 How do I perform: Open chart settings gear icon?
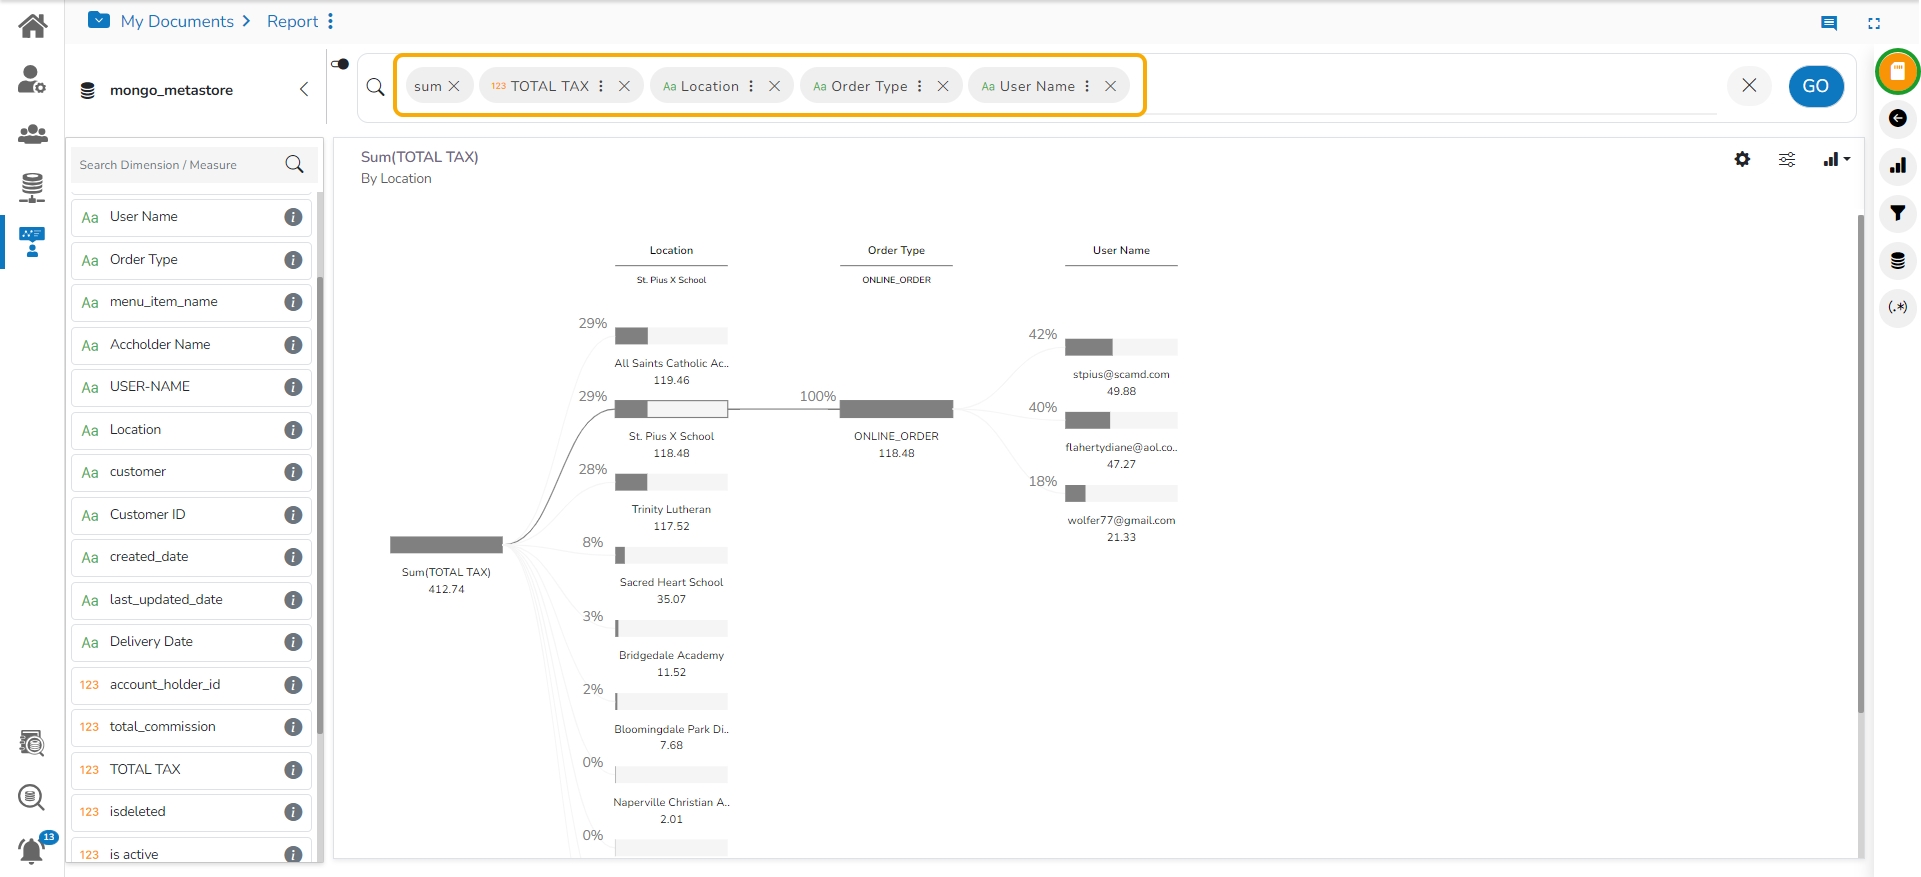(1742, 159)
